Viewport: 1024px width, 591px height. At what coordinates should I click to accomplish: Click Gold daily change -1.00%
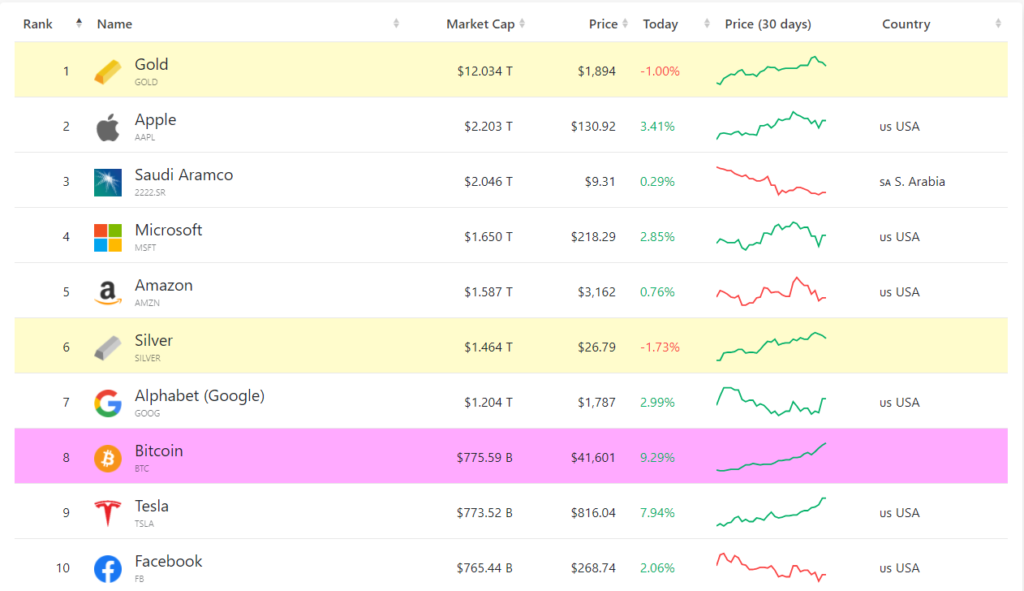tap(660, 71)
